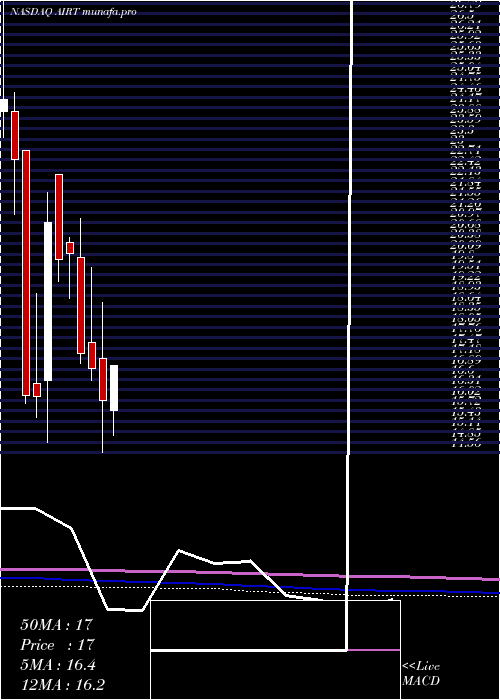Click the <<Live MACD label
Image resolution: width=500 pixels, height=700 pixels.
tap(421, 674)
